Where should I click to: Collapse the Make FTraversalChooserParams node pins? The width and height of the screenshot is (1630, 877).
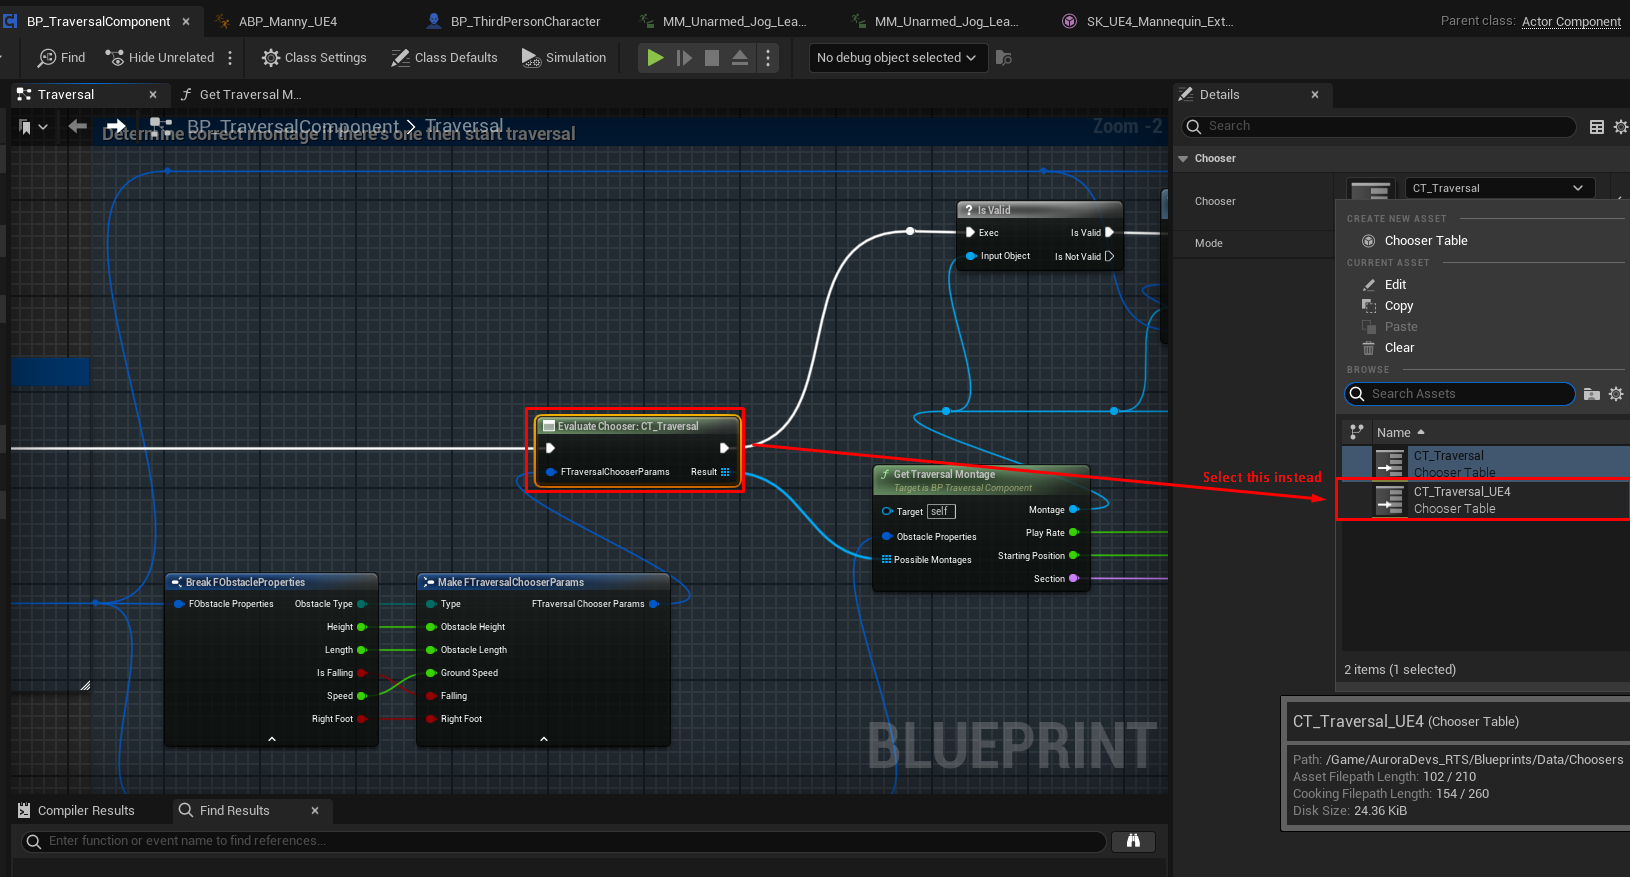(544, 739)
